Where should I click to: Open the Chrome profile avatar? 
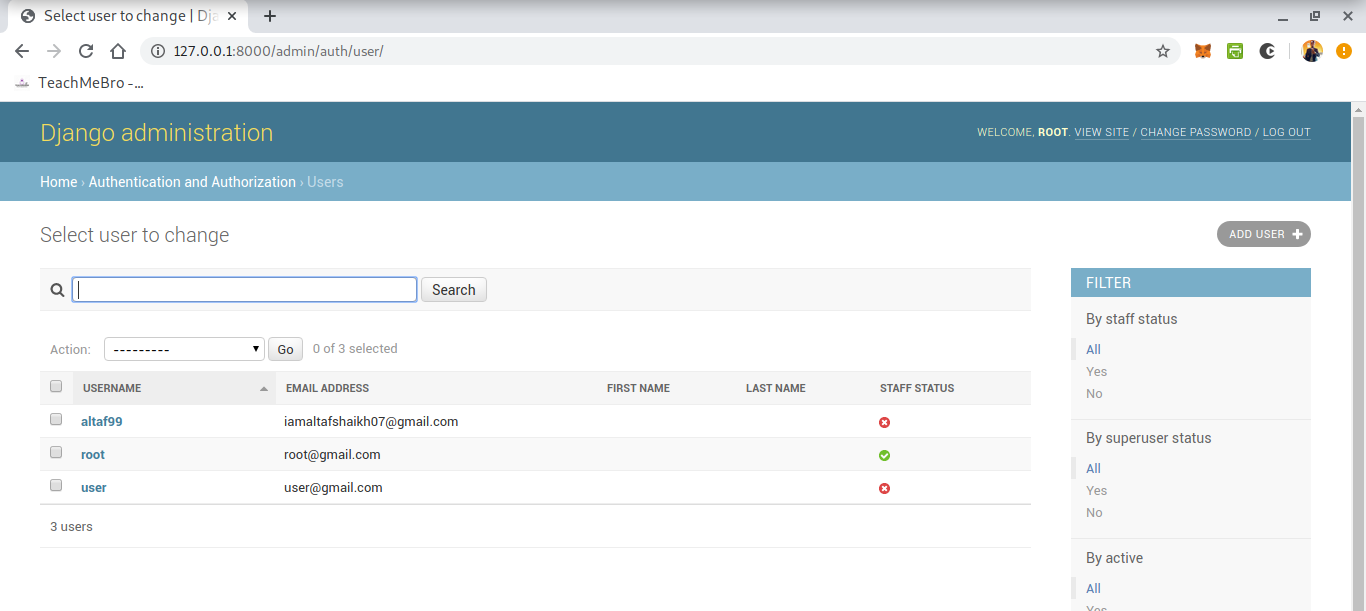(x=1312, y=51)
